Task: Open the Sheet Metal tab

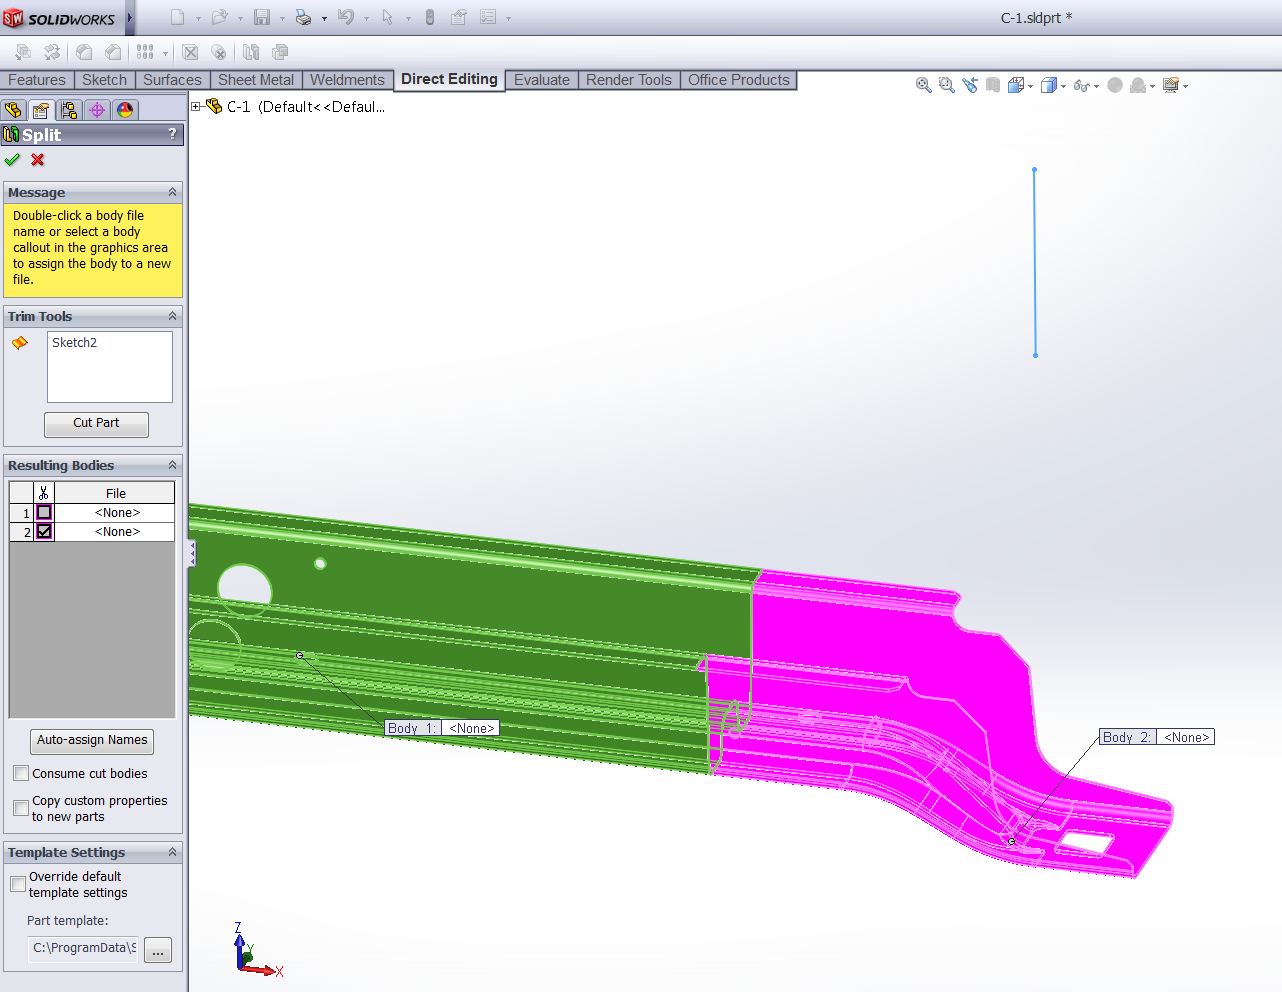Action: (x=255, y=80)
